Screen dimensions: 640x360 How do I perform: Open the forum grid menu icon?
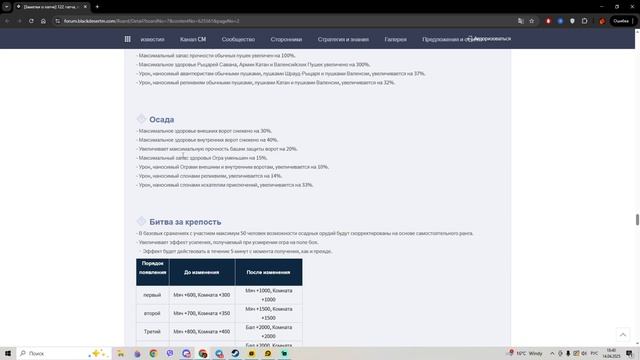tap(127, 39)
